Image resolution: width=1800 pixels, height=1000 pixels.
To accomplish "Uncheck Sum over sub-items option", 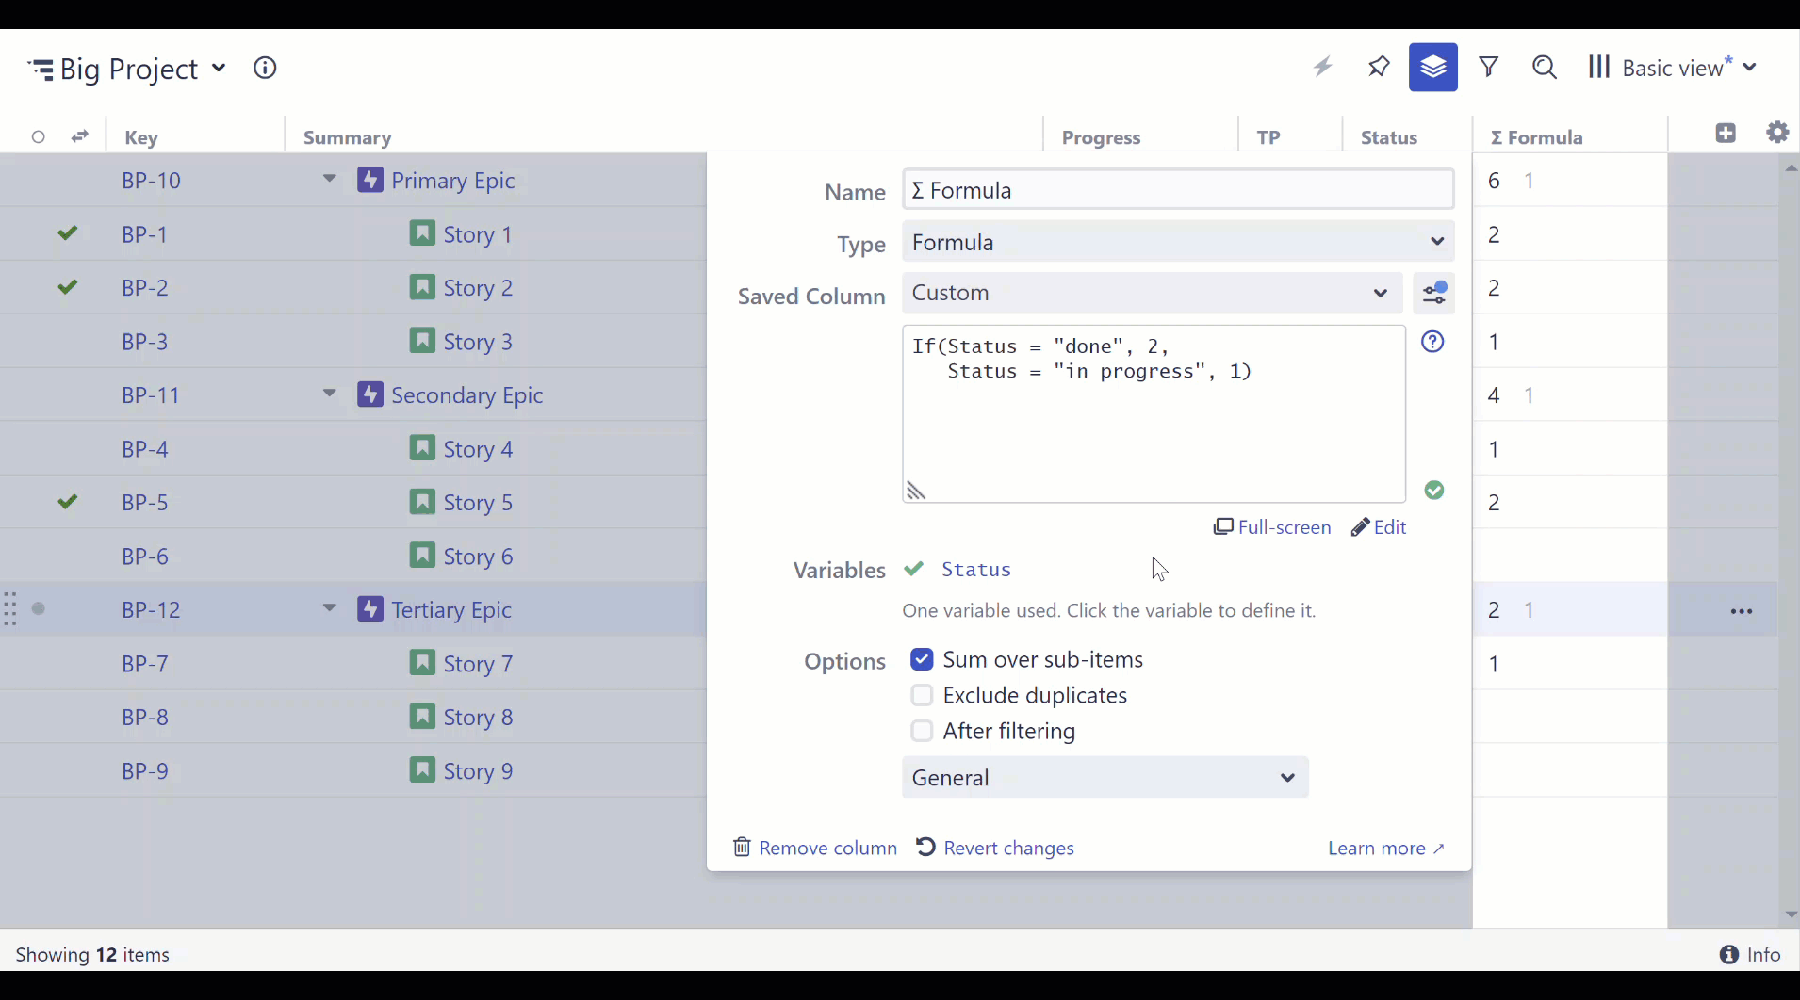I will [922, 660].
